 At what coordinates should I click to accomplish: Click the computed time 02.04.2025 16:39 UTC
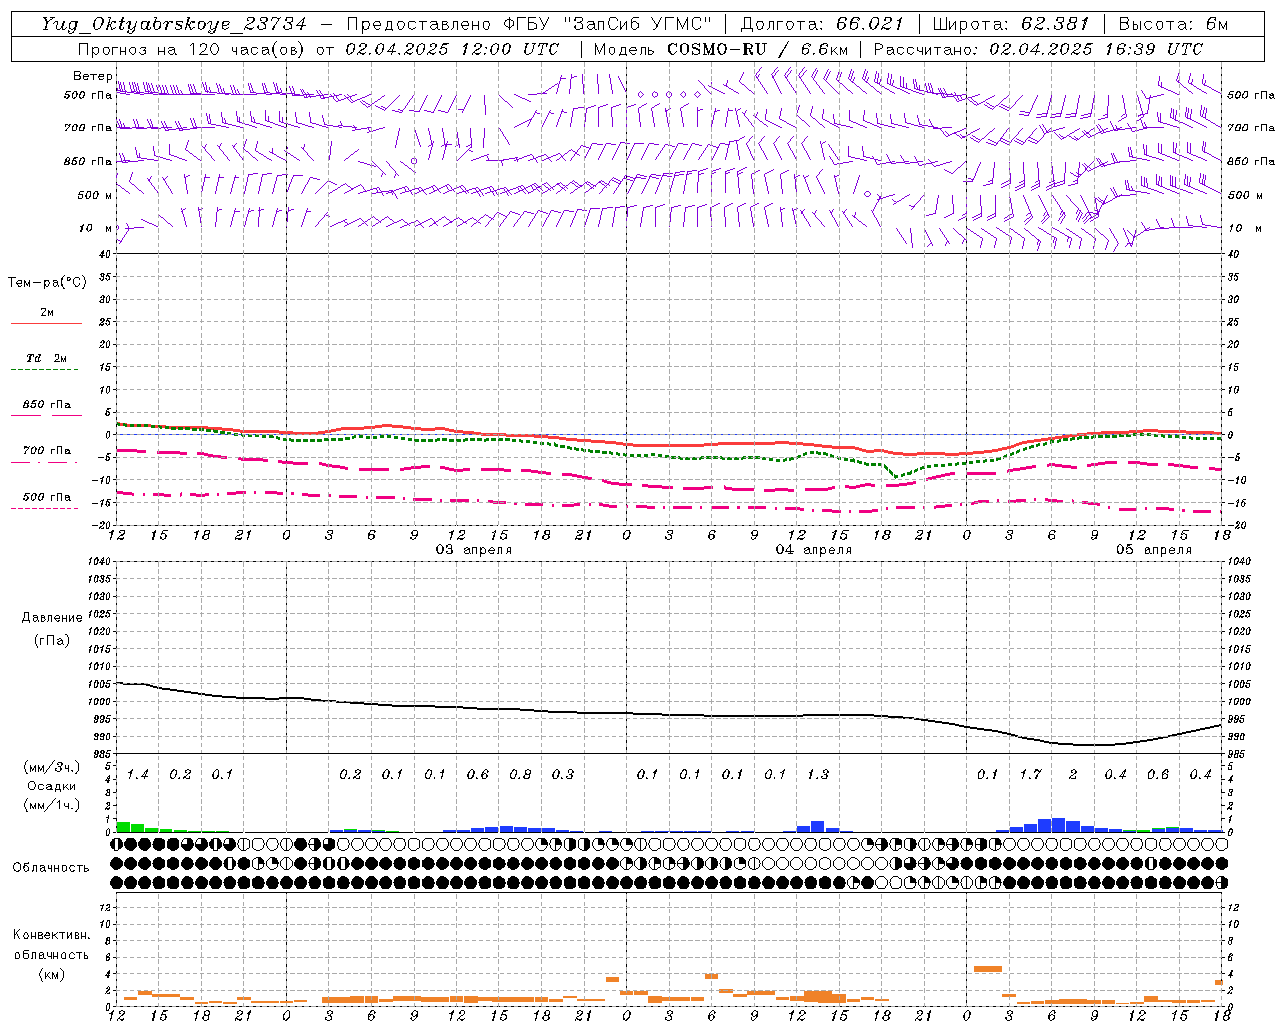pos(1096,49)
